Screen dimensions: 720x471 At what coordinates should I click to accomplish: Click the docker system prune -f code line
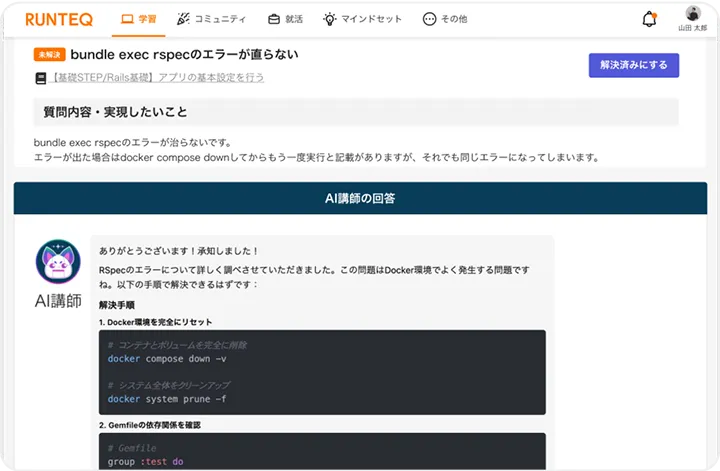pos(166,398)
